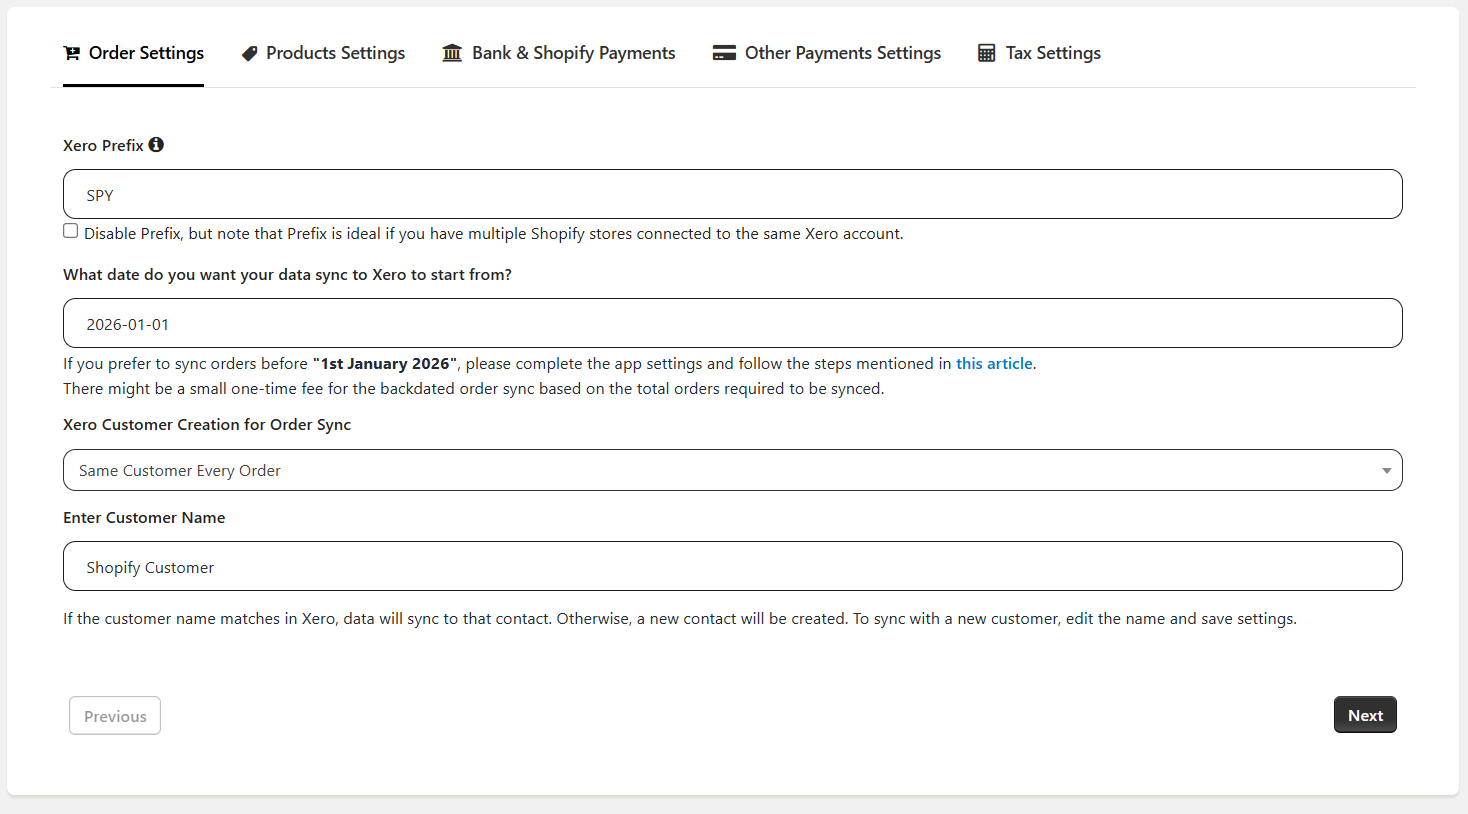Click the Previous button

click(115, 716)
